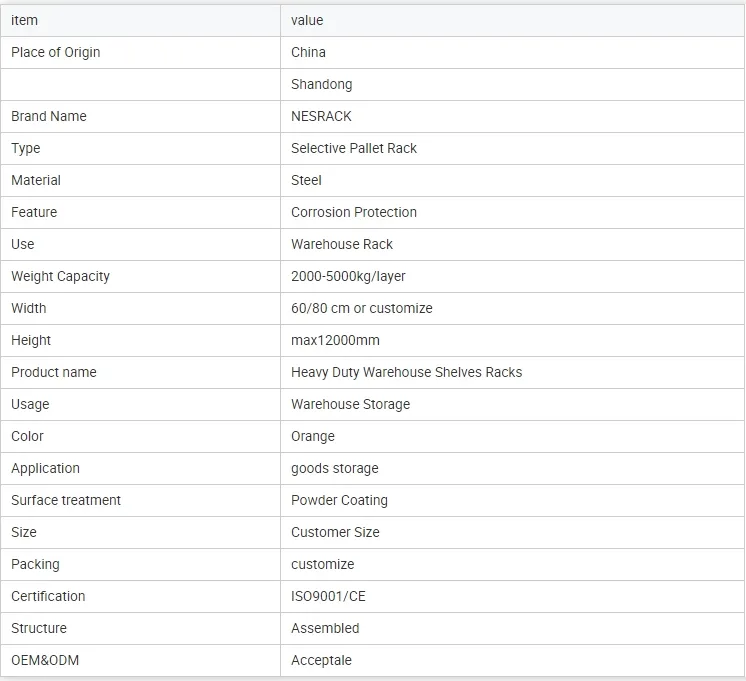Click the 'Warehouse Rack' use value
Screen dimensions: 746x681
pyautogui.click(x=342, y=244)
